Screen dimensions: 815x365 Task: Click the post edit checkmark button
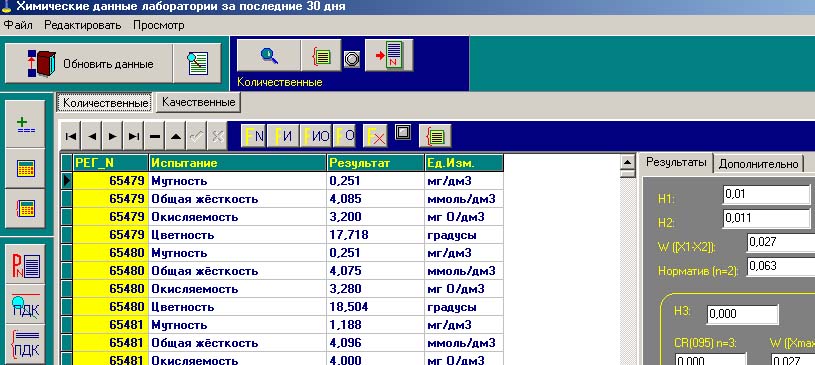[x=196, y=136]
